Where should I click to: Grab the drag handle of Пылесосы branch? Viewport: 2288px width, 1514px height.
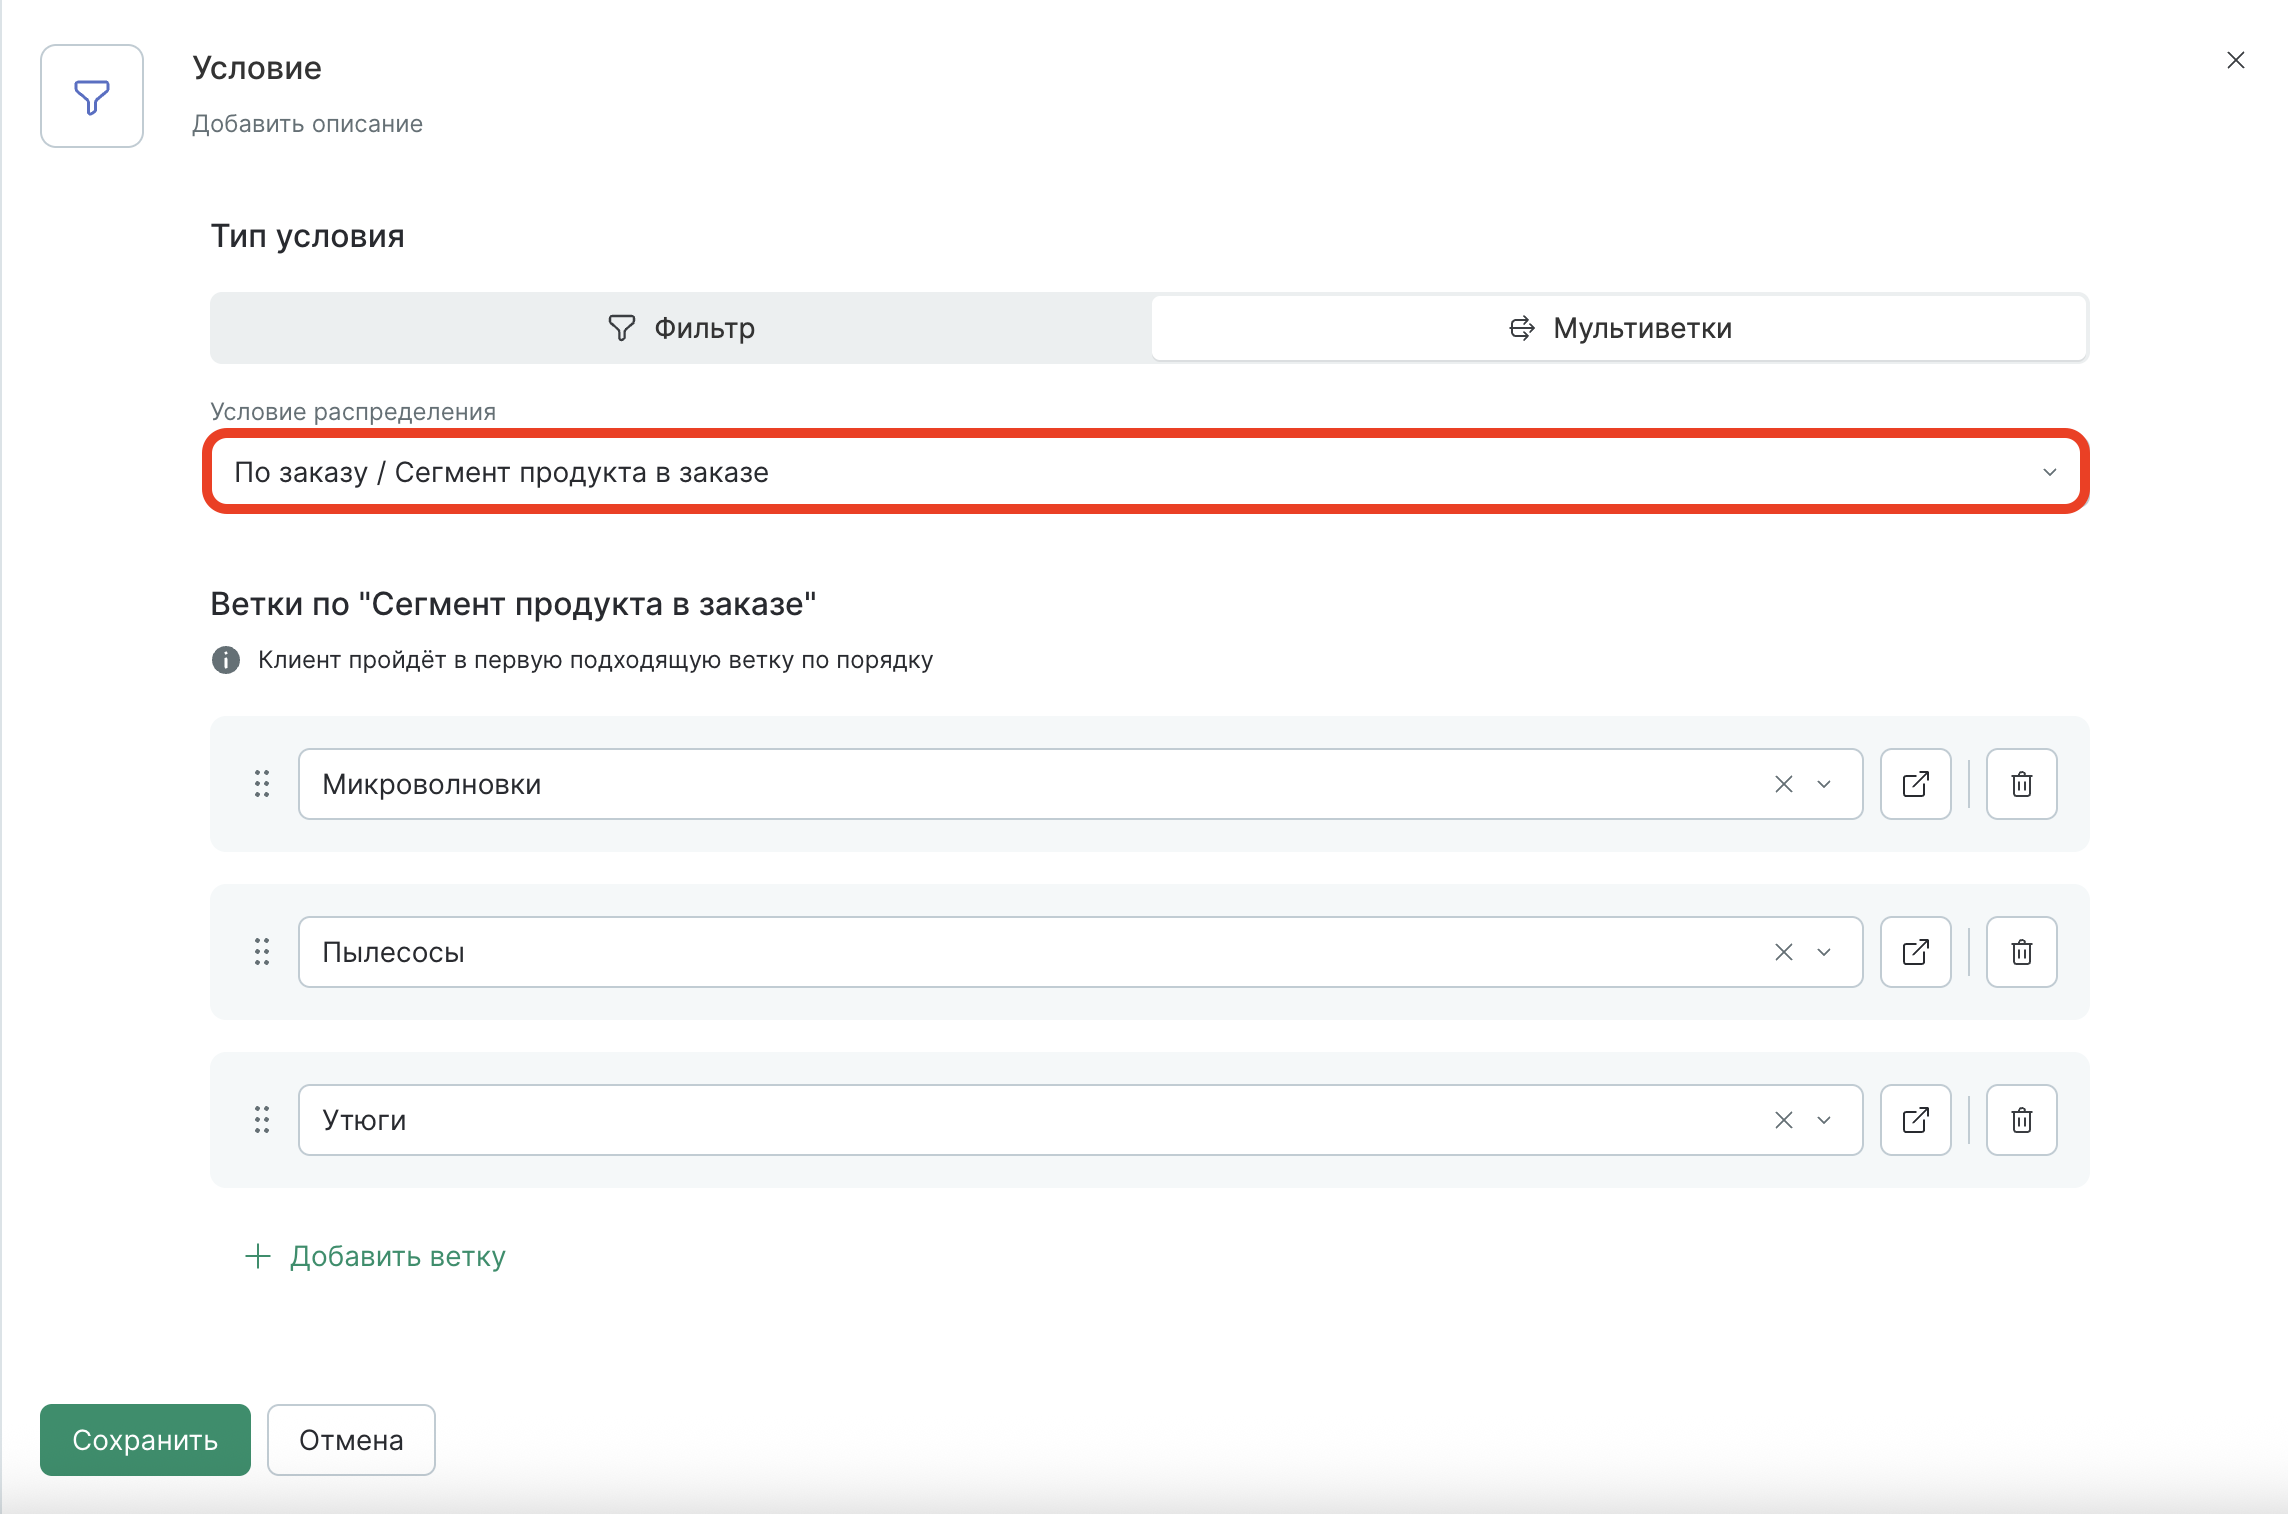coord(262,952)
